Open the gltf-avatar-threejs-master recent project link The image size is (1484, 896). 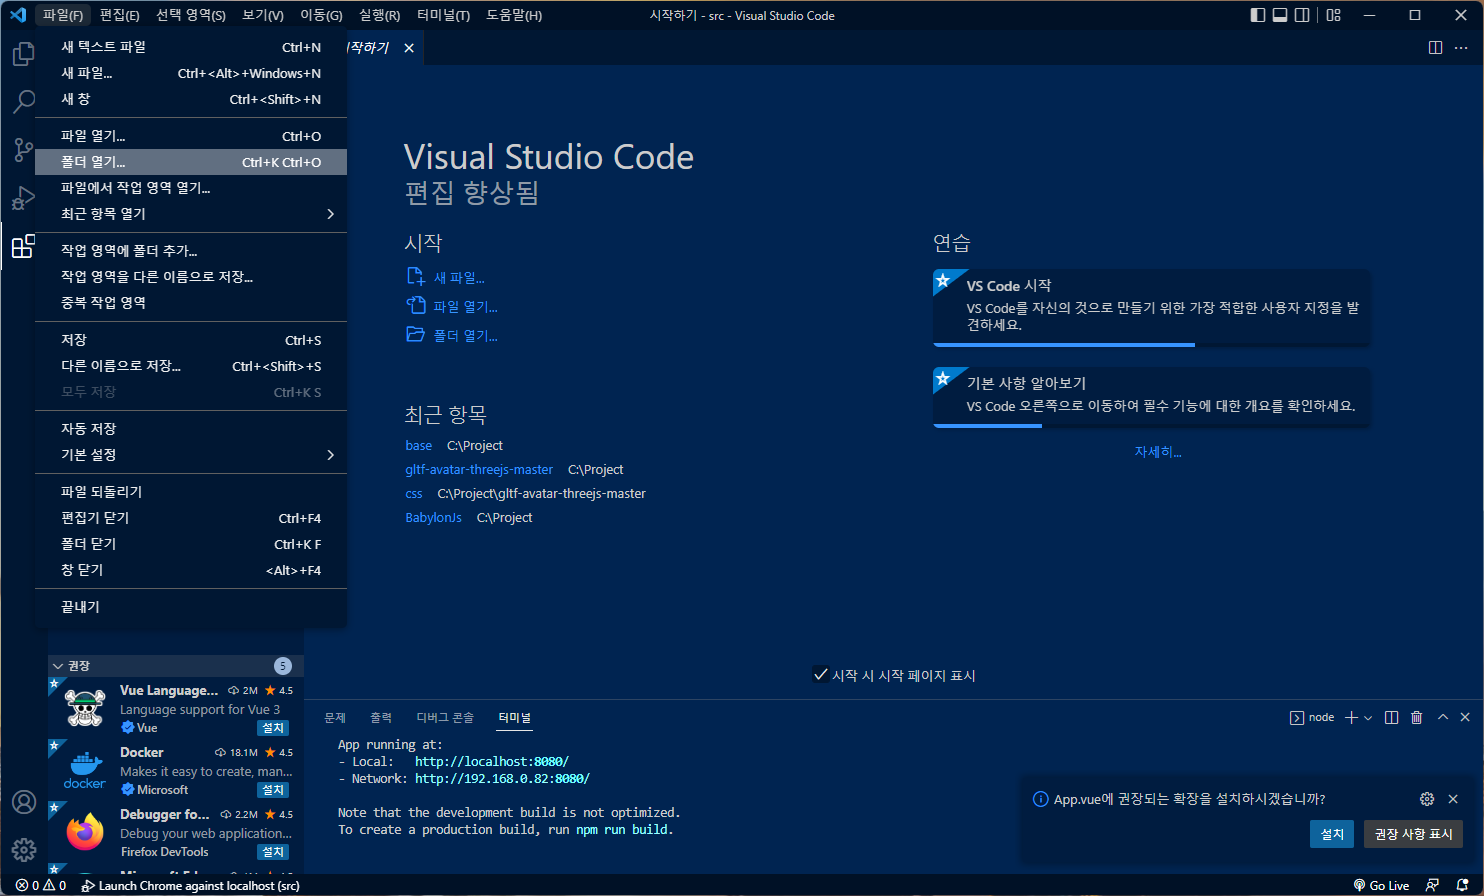coord(479,470)
